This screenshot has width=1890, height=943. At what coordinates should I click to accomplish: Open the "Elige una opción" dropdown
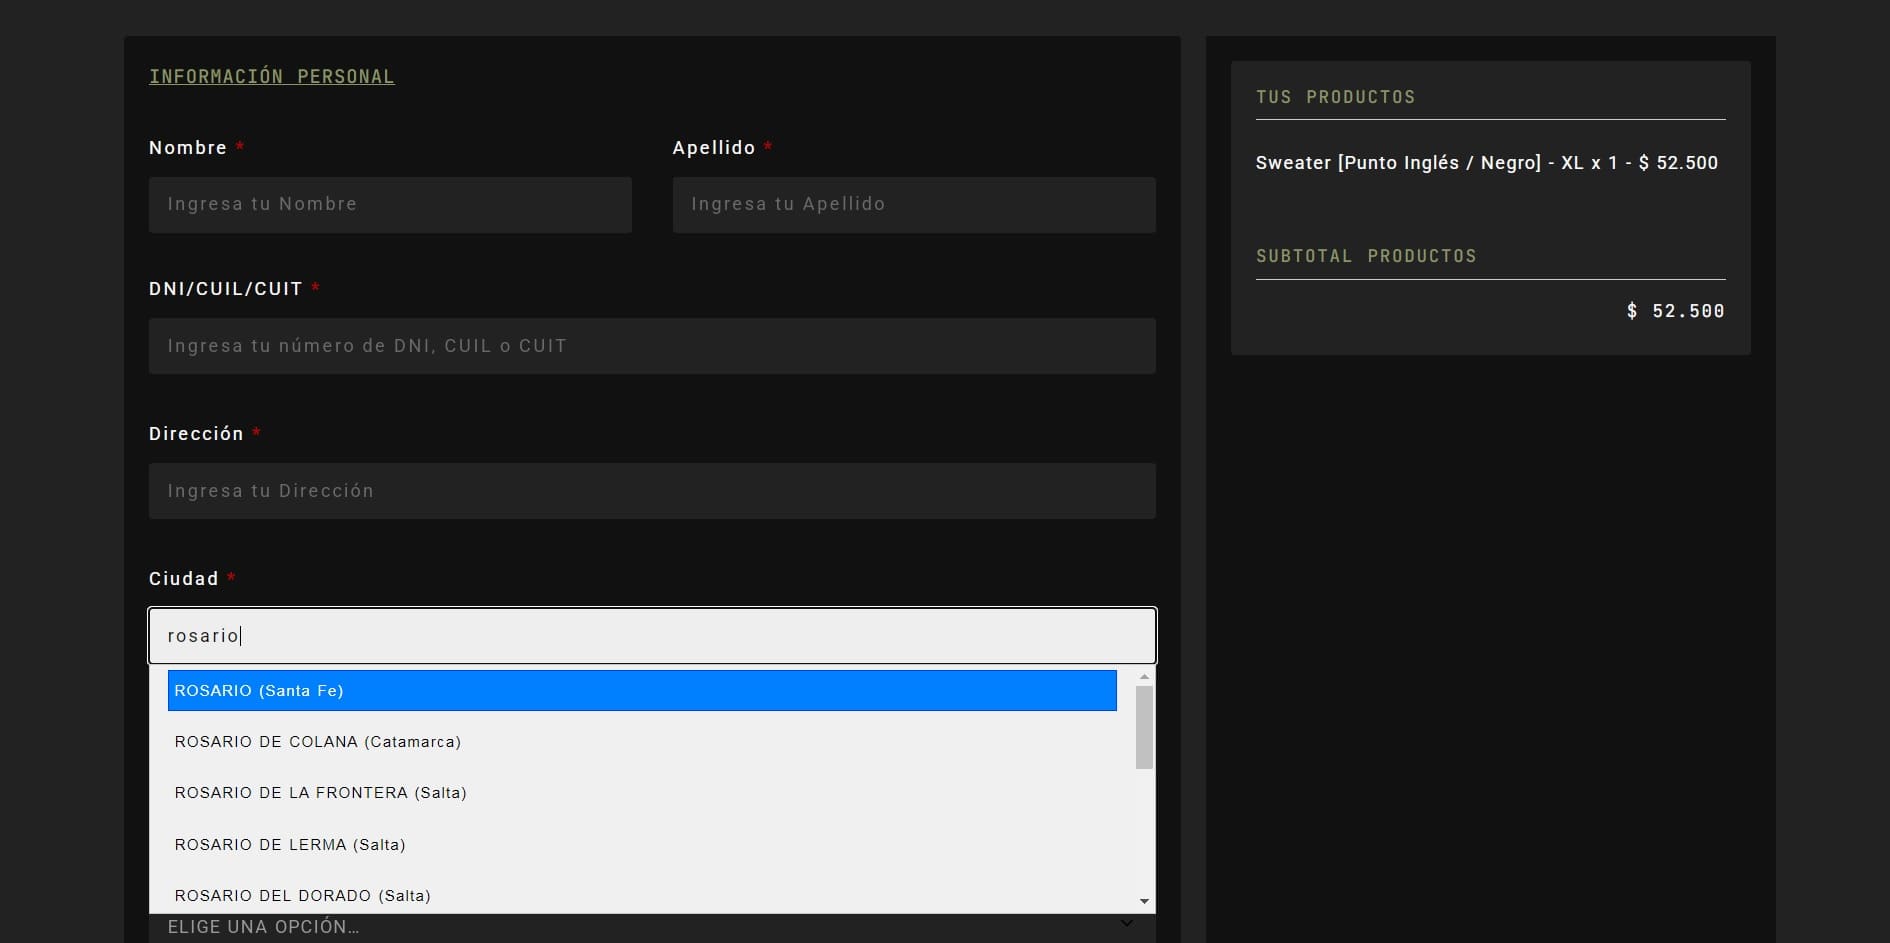[x=652, y=928]
